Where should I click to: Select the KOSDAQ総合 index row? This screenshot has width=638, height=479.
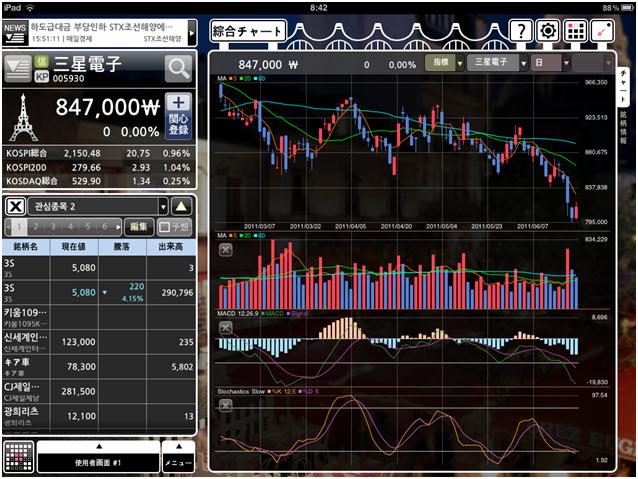(x=98, y=181)
